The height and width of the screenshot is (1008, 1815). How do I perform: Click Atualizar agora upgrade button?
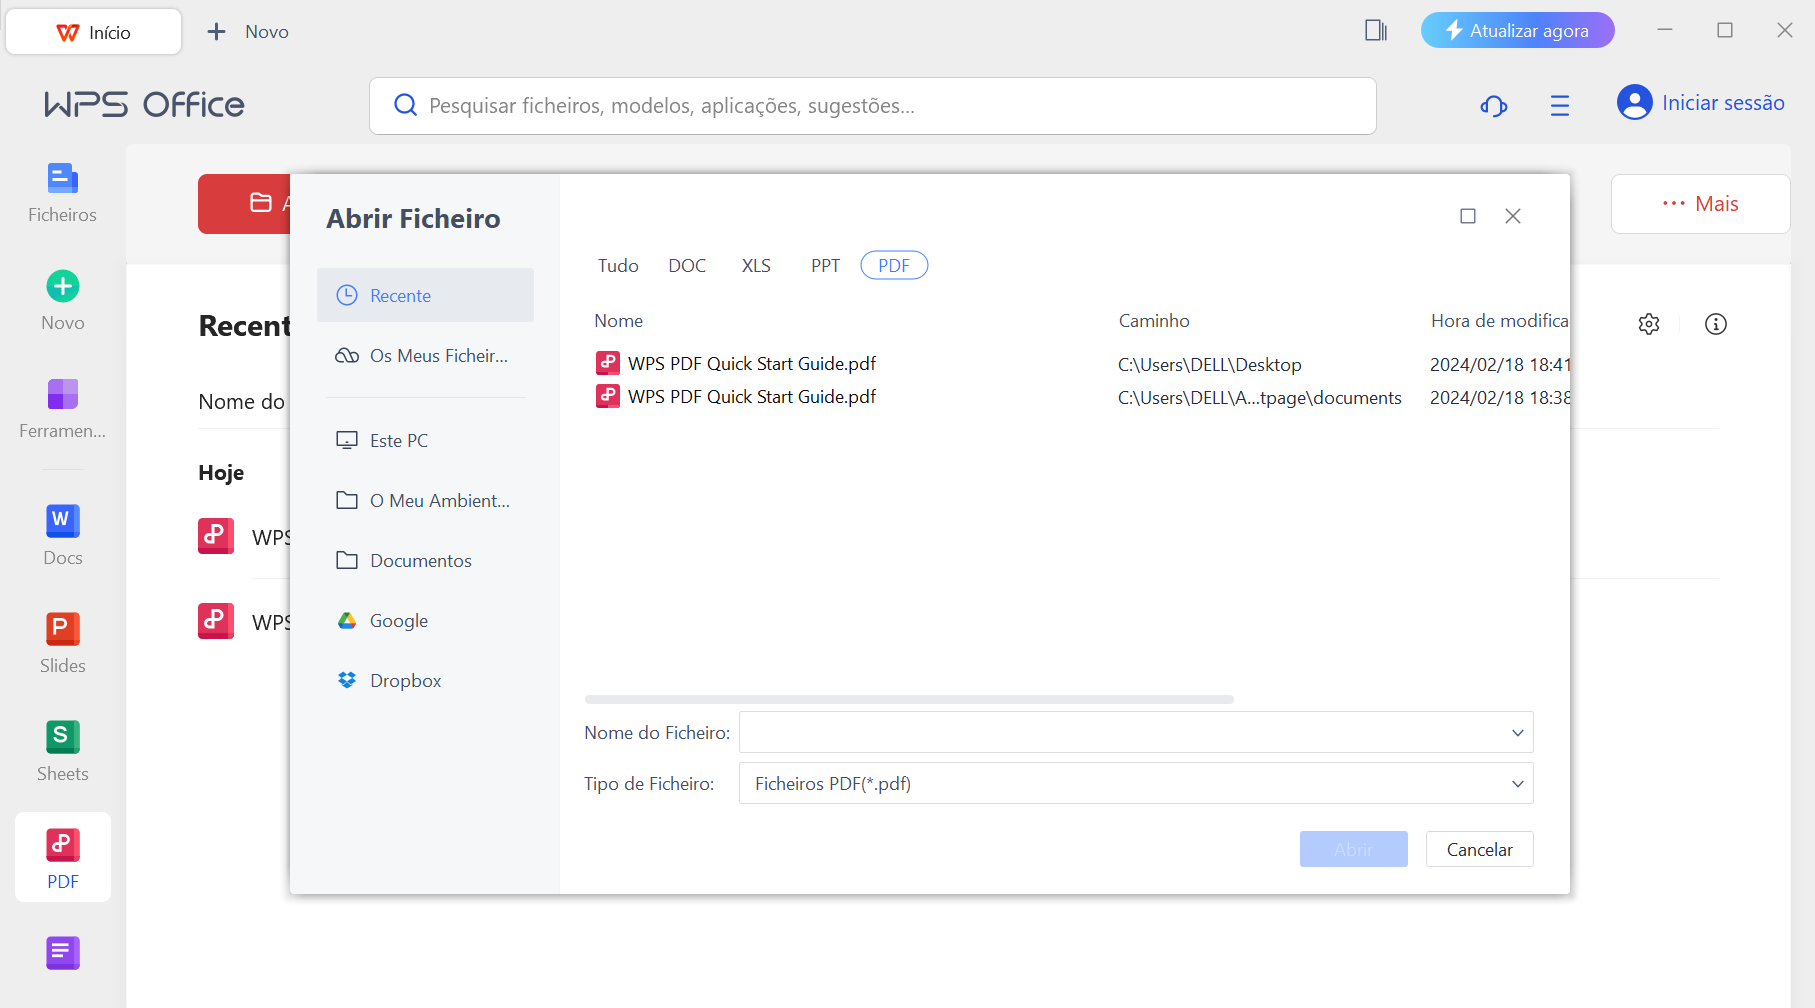1517,30
